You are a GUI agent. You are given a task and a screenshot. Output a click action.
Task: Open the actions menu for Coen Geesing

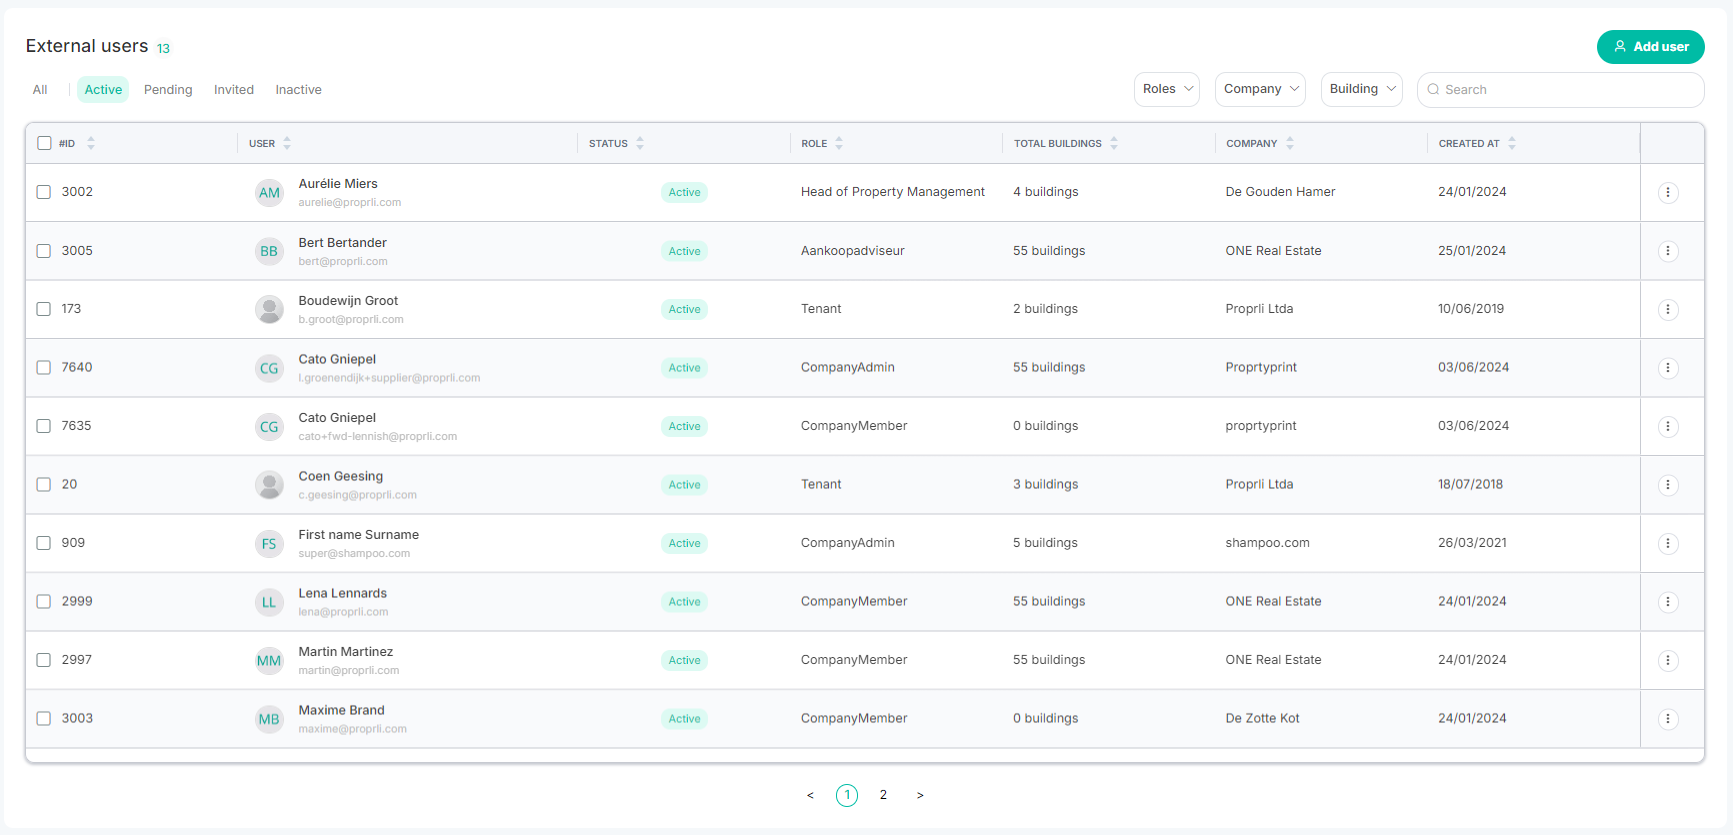(x=1667, y=485)
